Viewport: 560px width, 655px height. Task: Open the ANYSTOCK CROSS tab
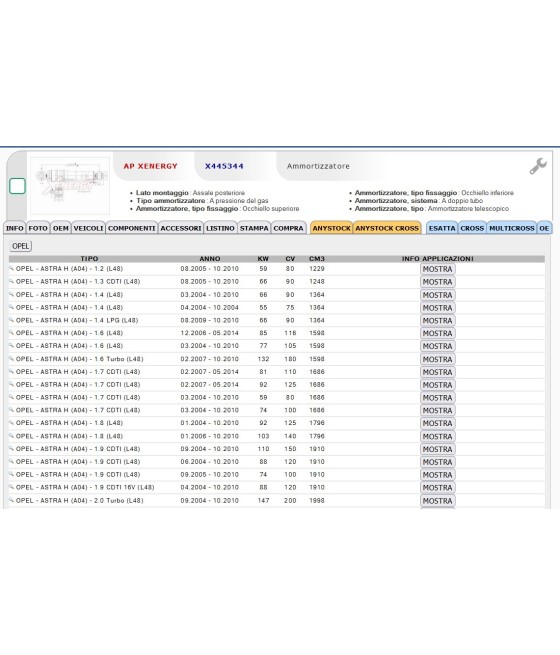[x=387, y=228]
